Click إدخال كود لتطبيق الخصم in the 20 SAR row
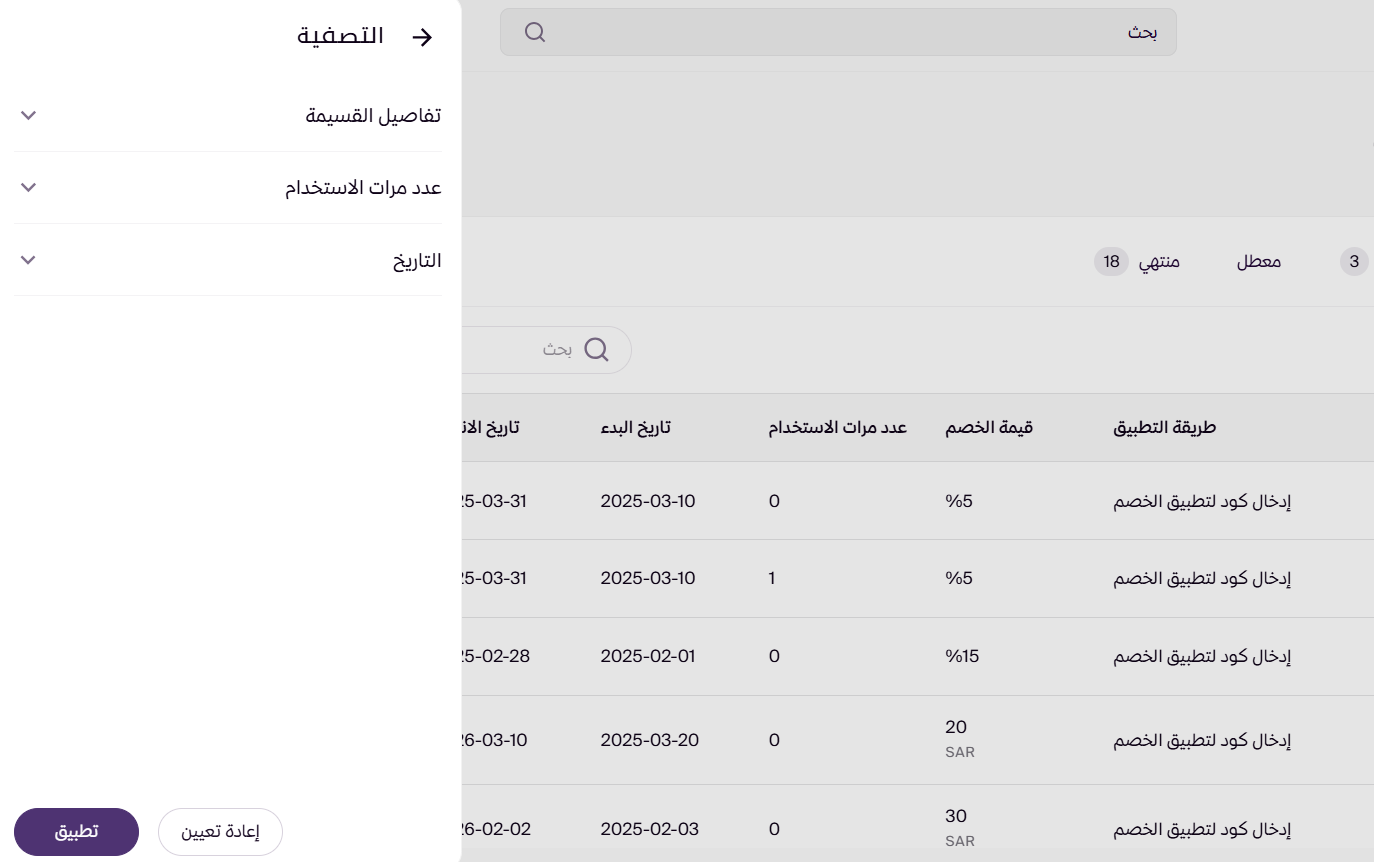Image resolution: width=1374 pixels, height=862 pixels. pyautogui.click(x=1202, y=741)
